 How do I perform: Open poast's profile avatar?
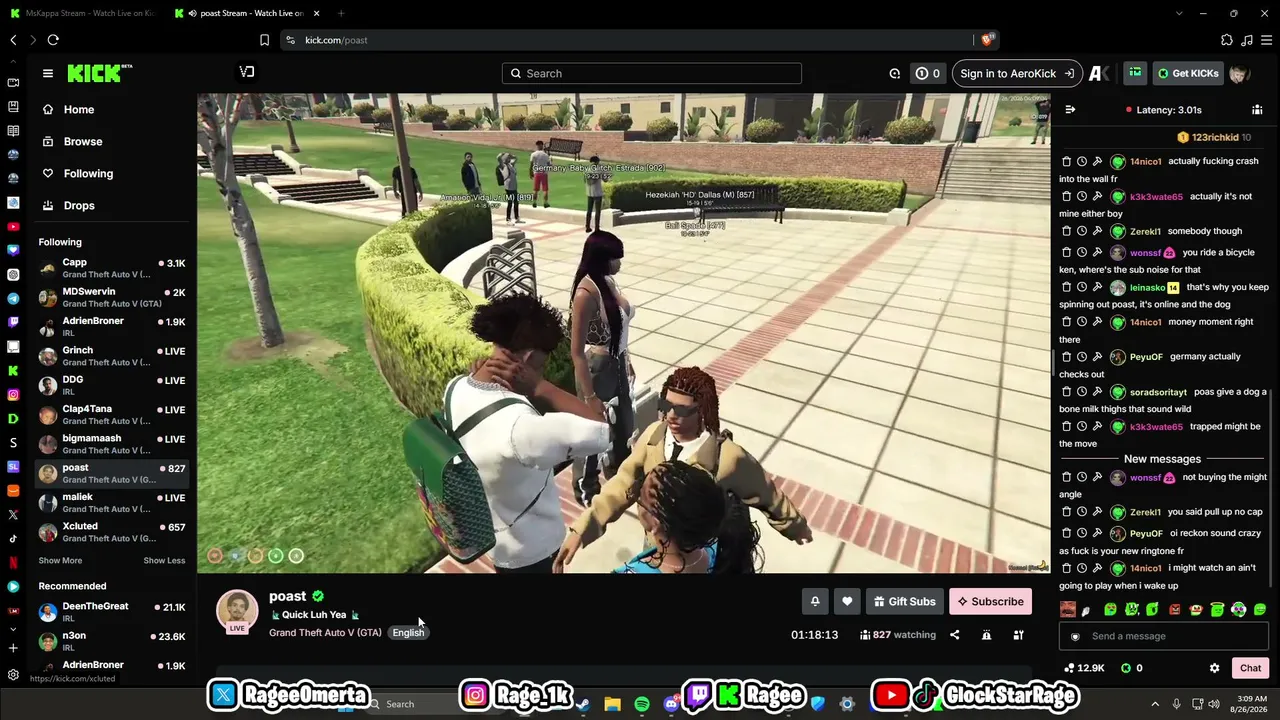point(237,611)
